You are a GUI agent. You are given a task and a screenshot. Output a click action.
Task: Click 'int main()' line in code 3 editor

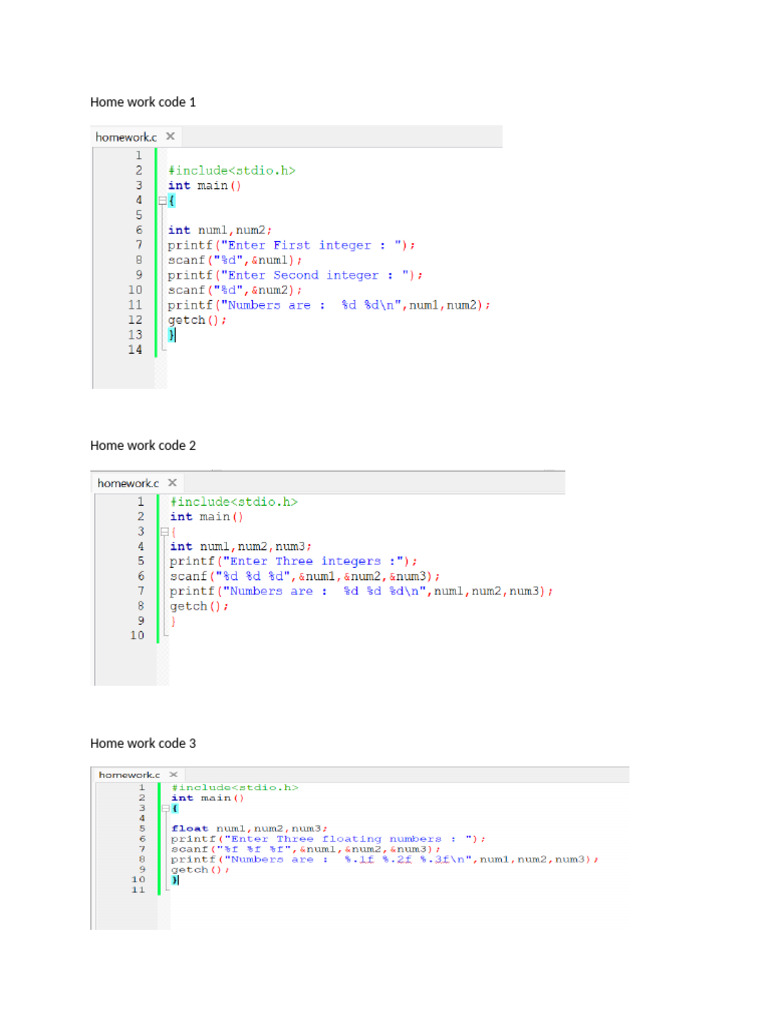coord(208,798)
